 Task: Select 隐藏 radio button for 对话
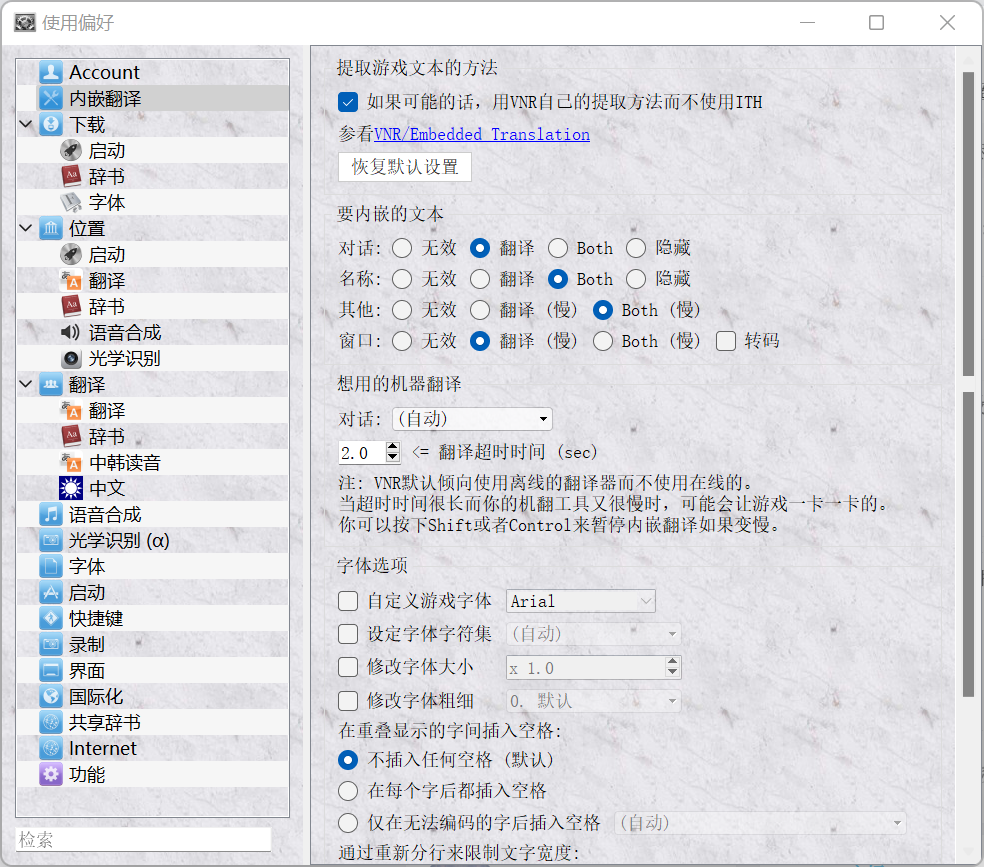point(636,248)
